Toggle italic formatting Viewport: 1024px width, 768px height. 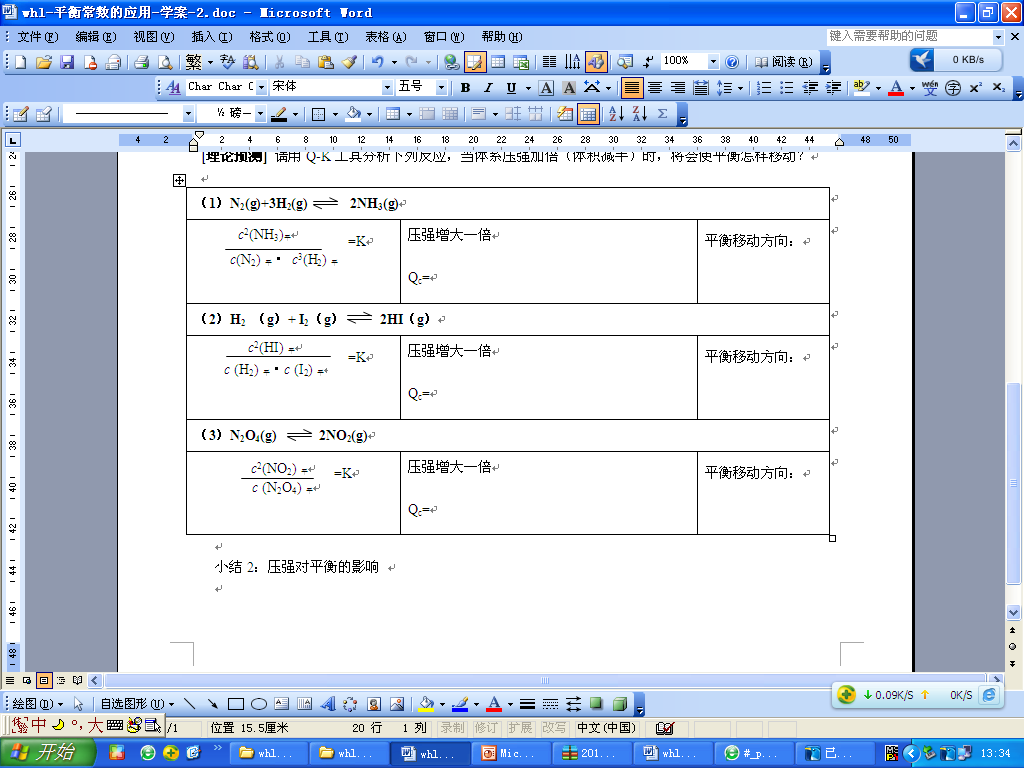click(x=487, y=88)
